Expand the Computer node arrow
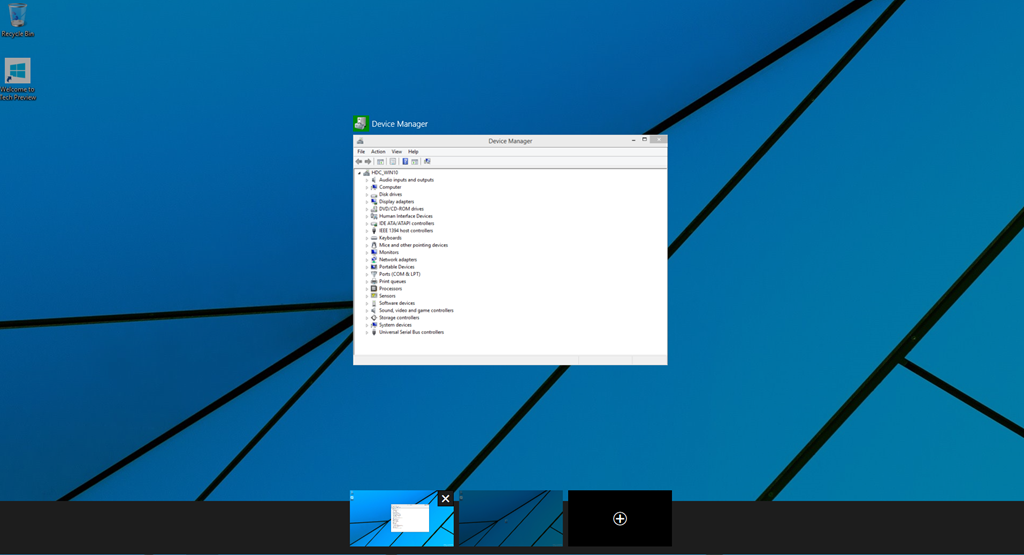This screenshot has height=555, width=1024. [367, 187]
